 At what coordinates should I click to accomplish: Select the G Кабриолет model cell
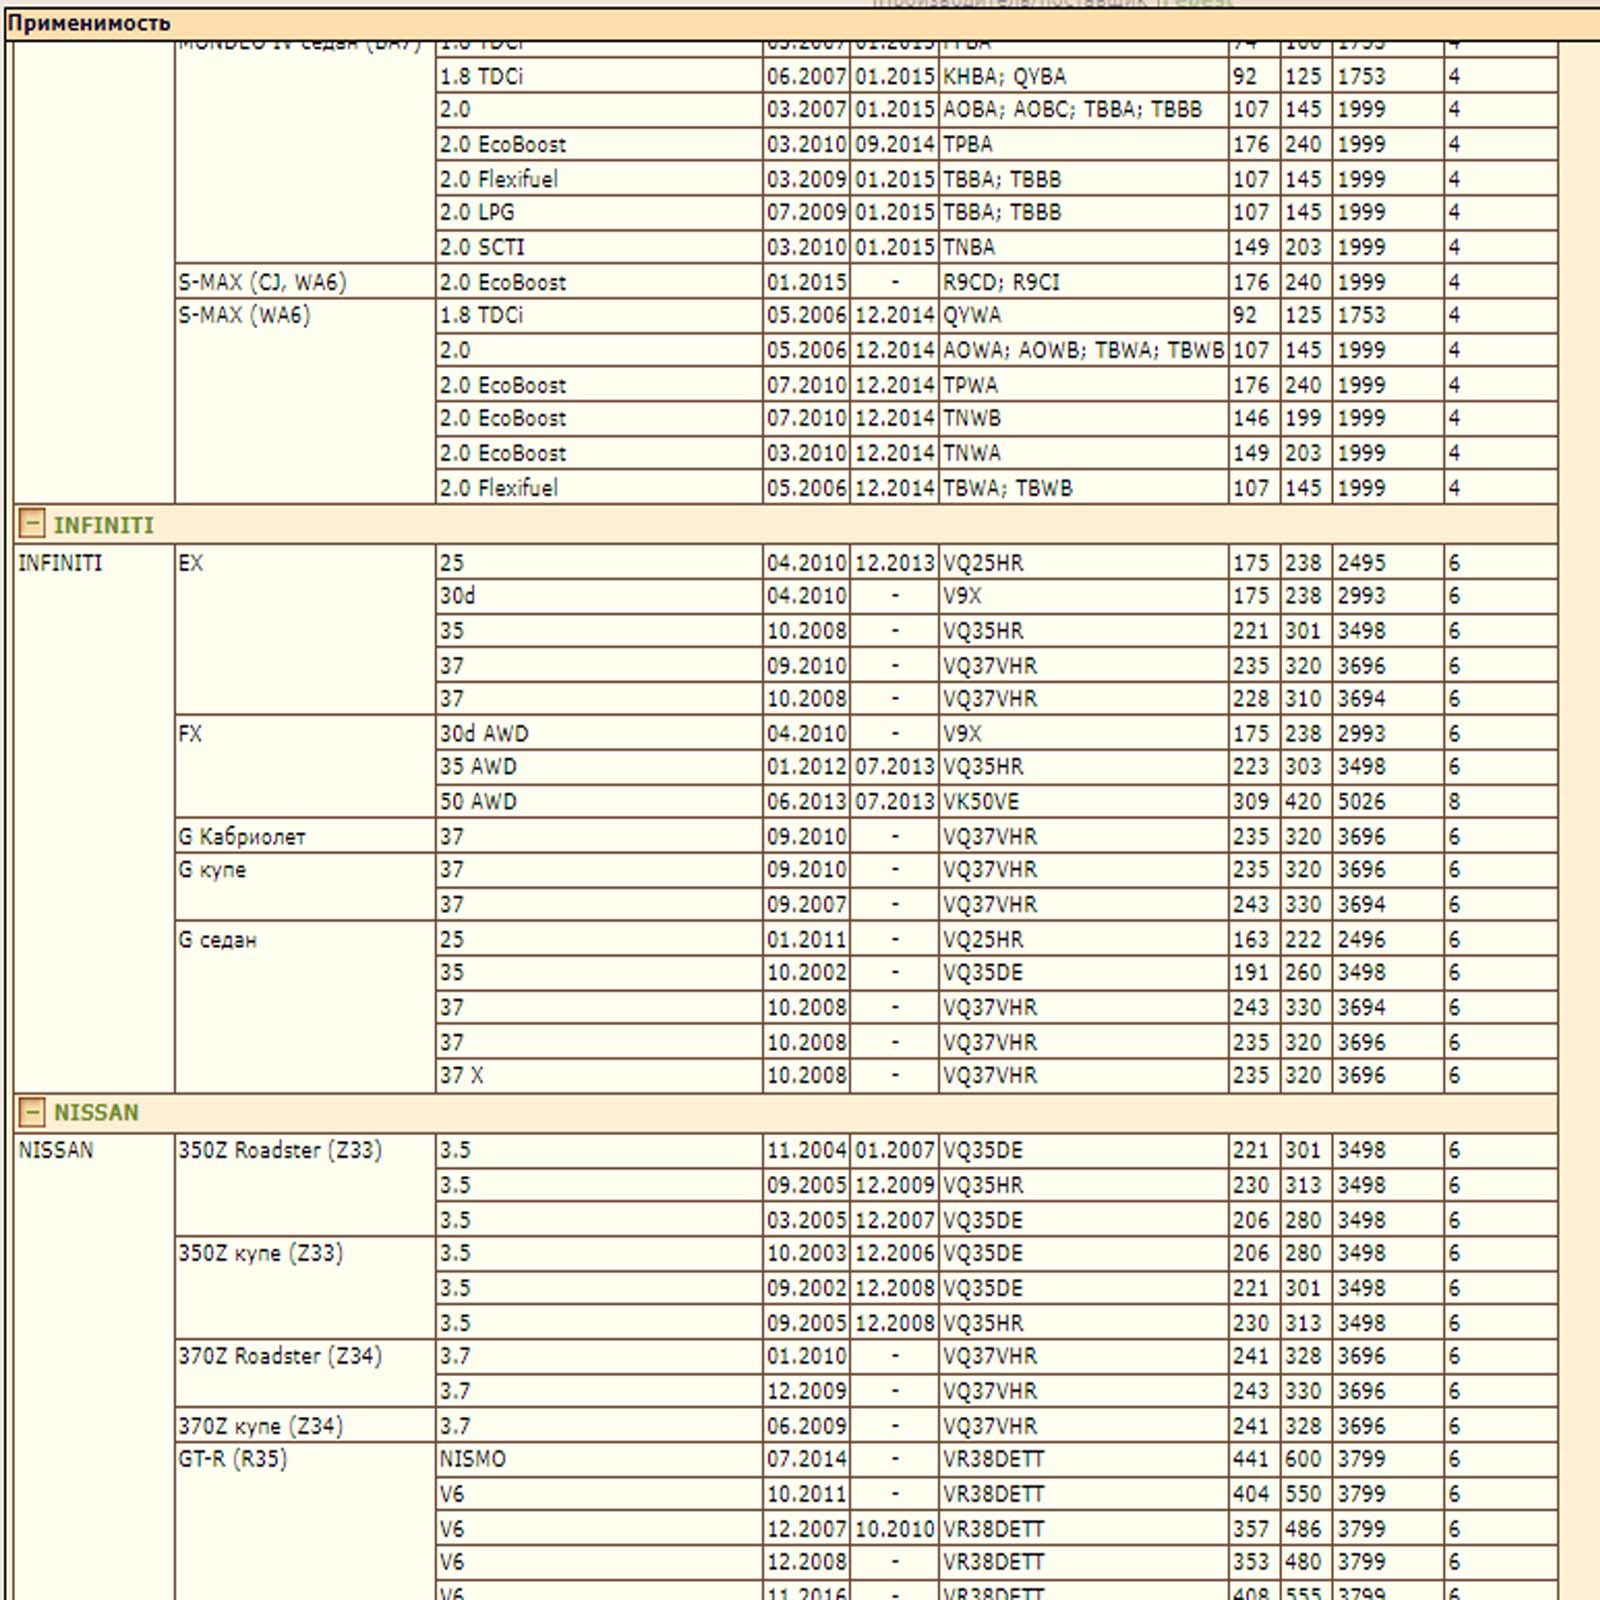304,836
